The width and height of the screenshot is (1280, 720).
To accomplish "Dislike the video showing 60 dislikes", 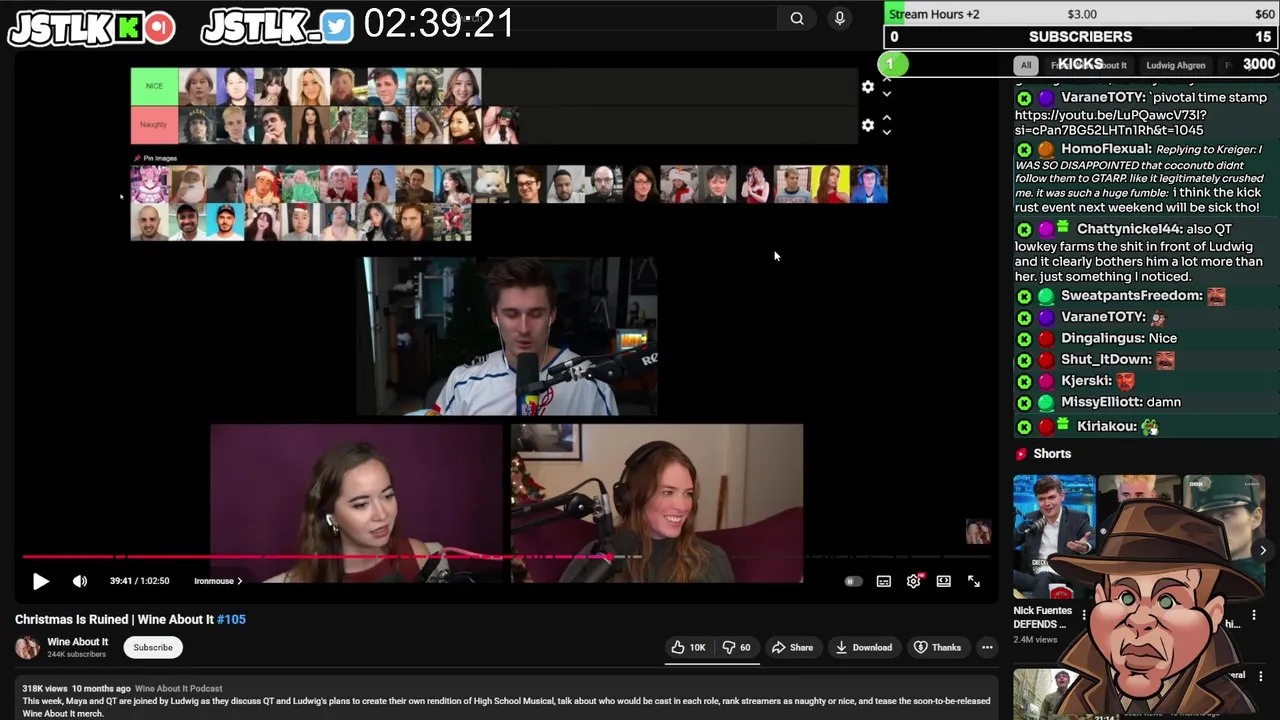I will tap(737, 647).
